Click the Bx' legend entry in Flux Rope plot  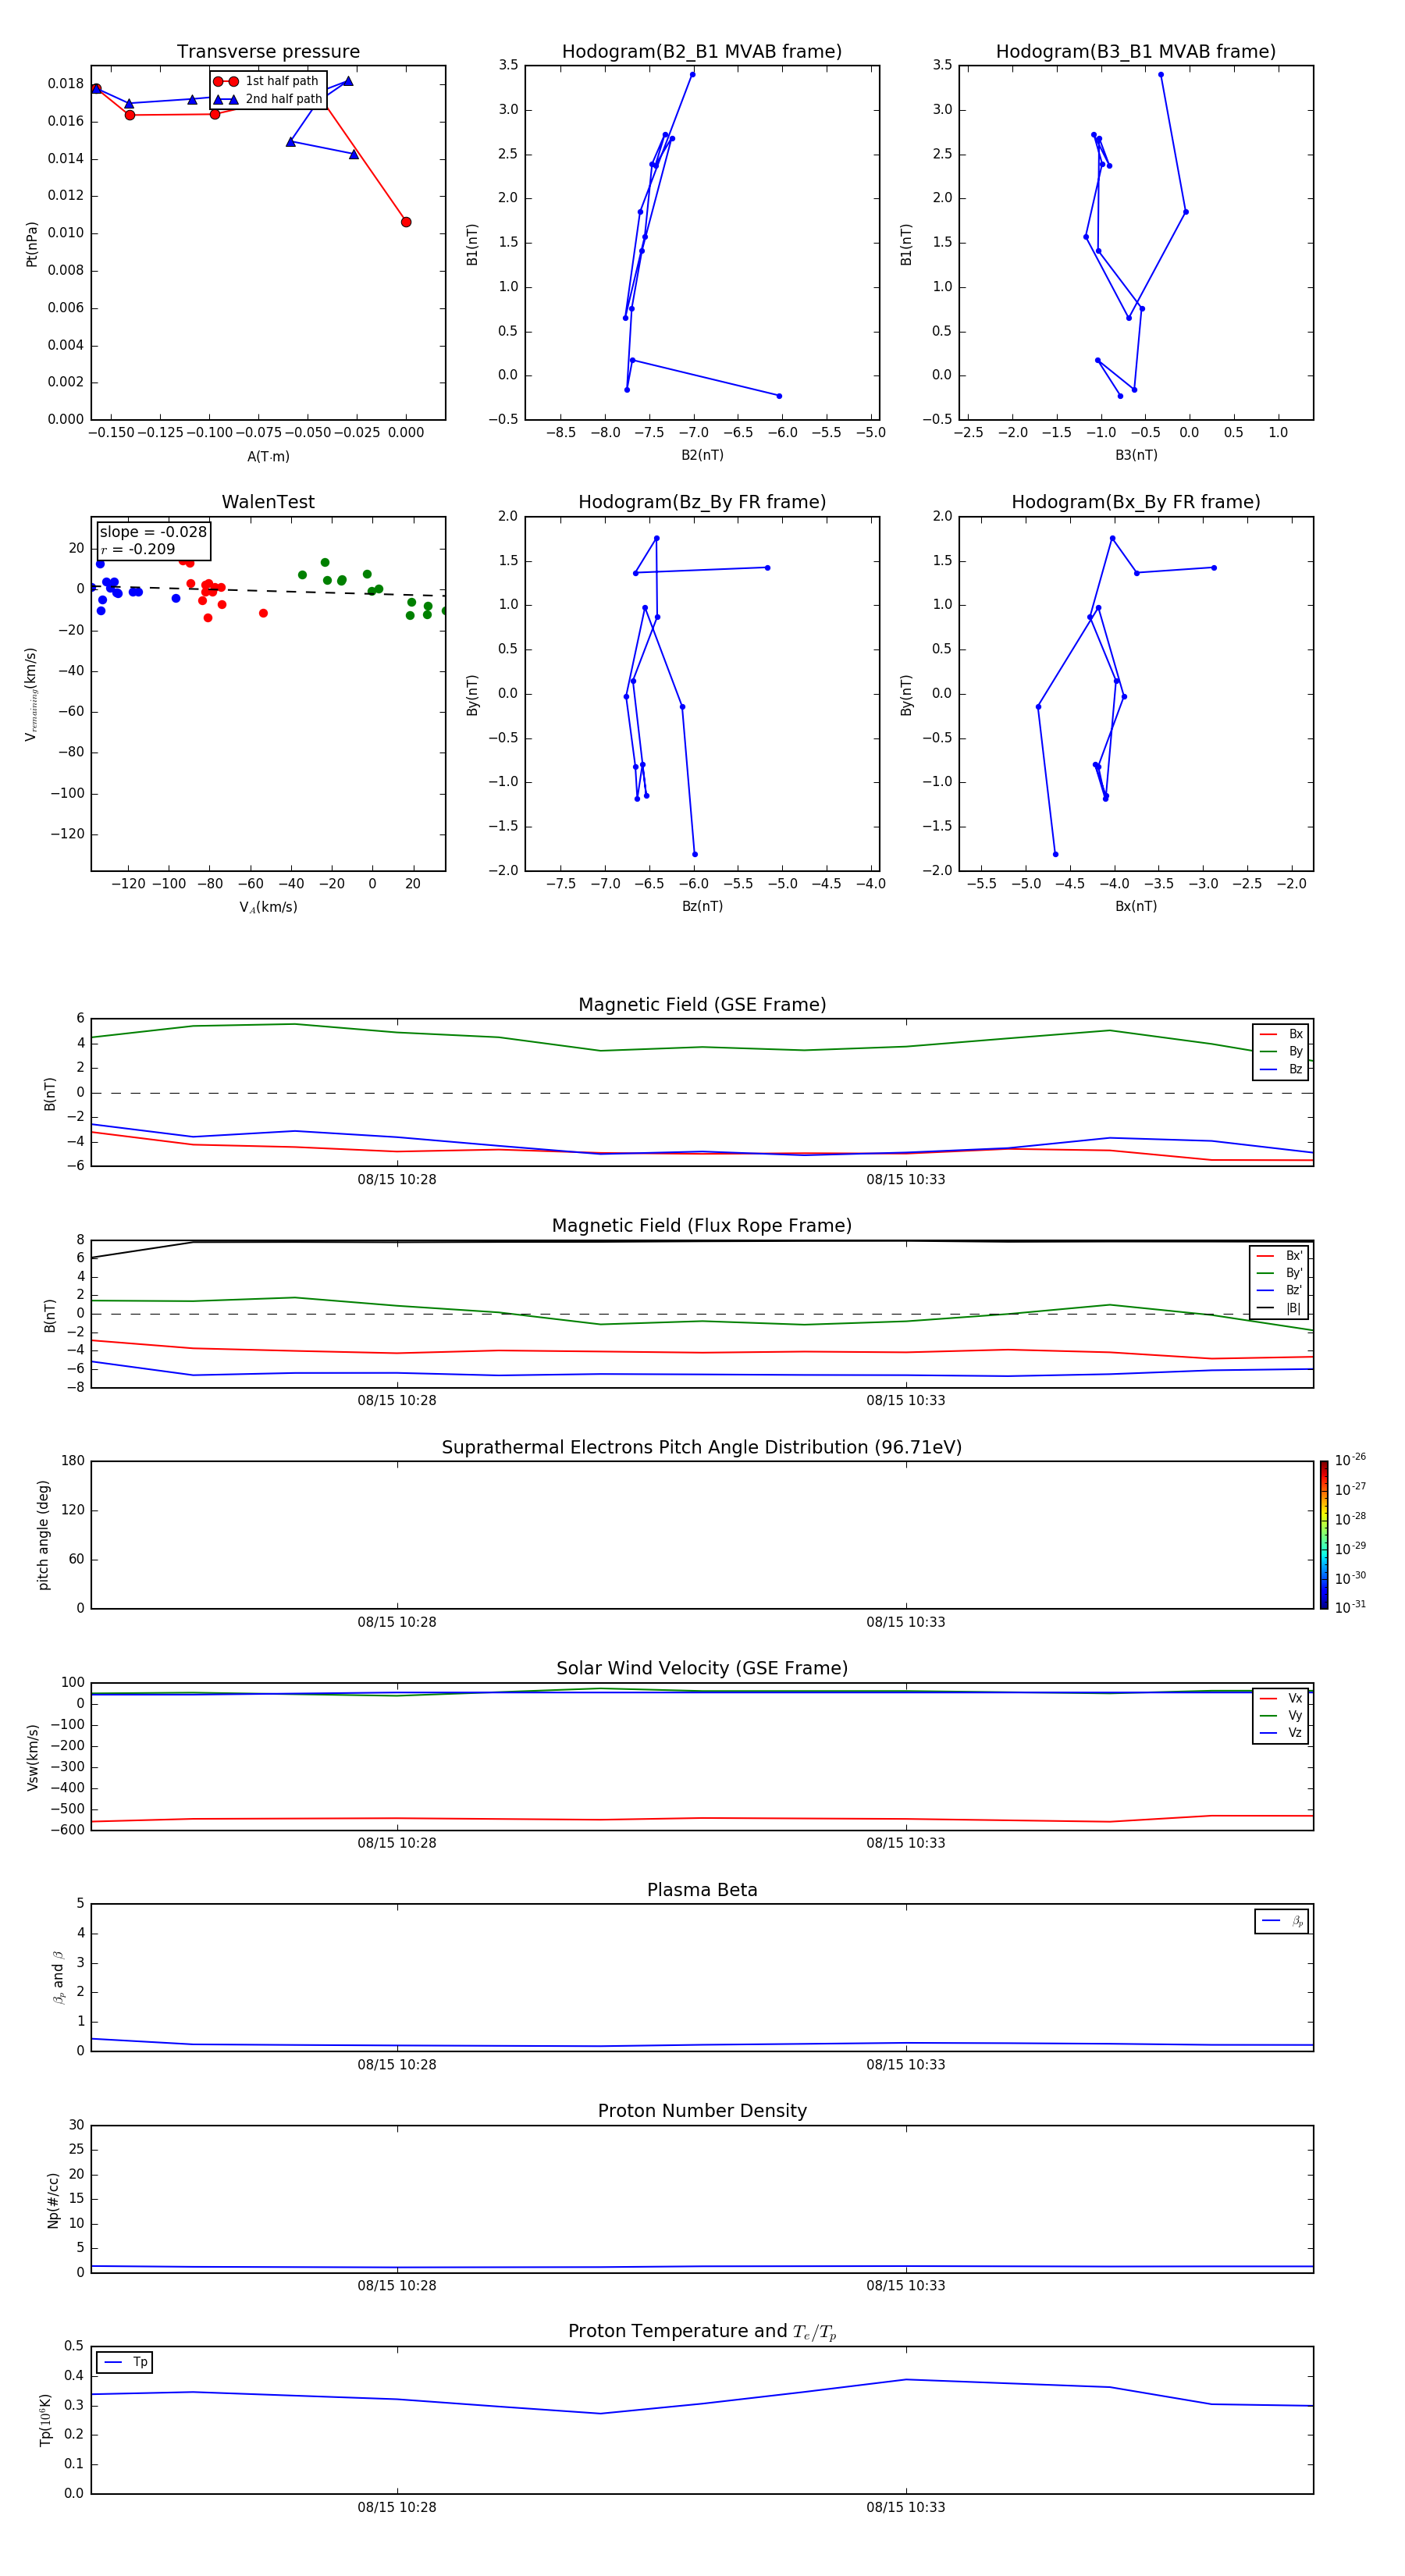1279,1256
